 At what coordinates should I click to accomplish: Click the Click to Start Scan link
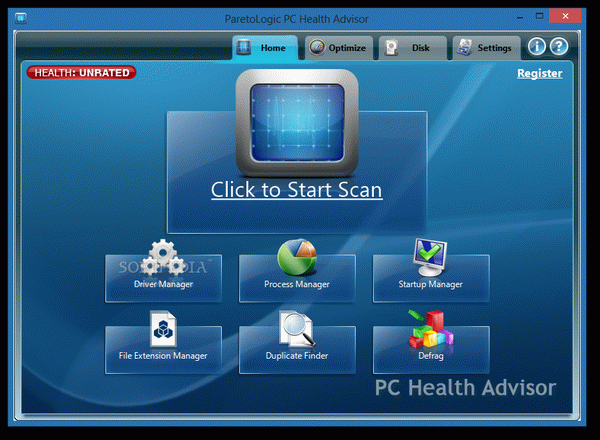tap(297, 190)
